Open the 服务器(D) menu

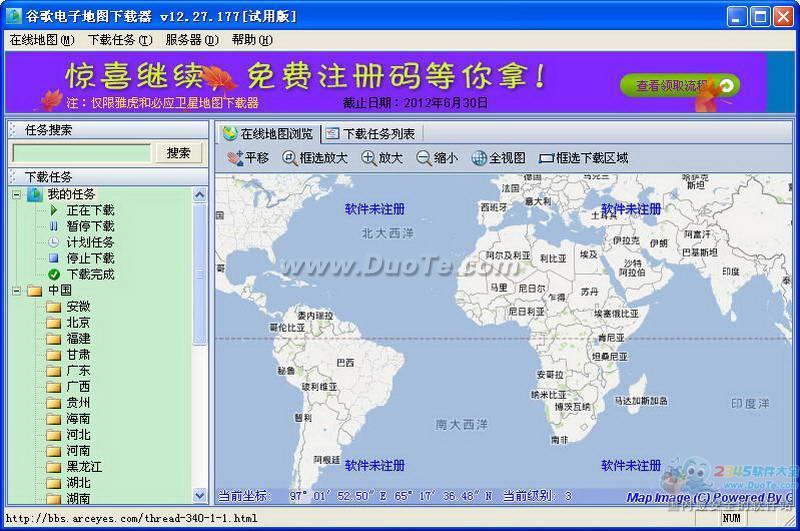coord(192,40)
